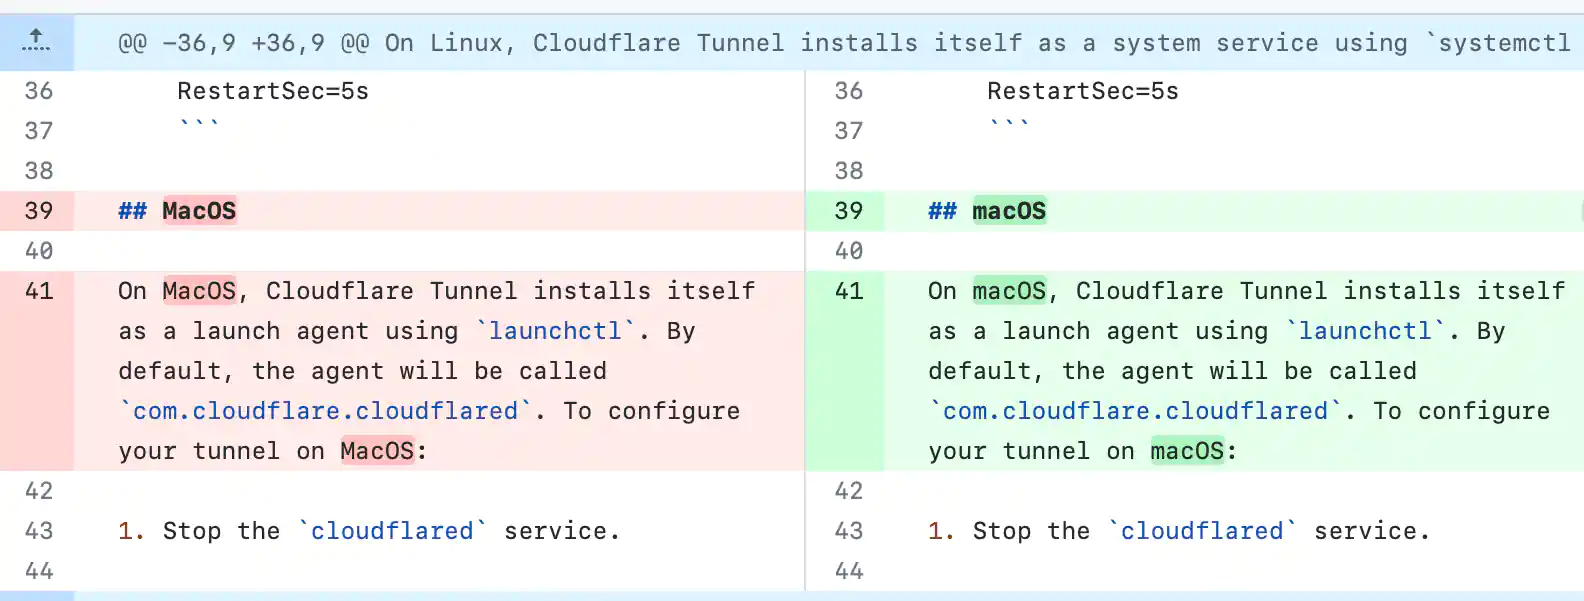Viewport: 1584px width, 601px height.
Task: Expand hidden lines above the hunk
Action: click(36, 42)
